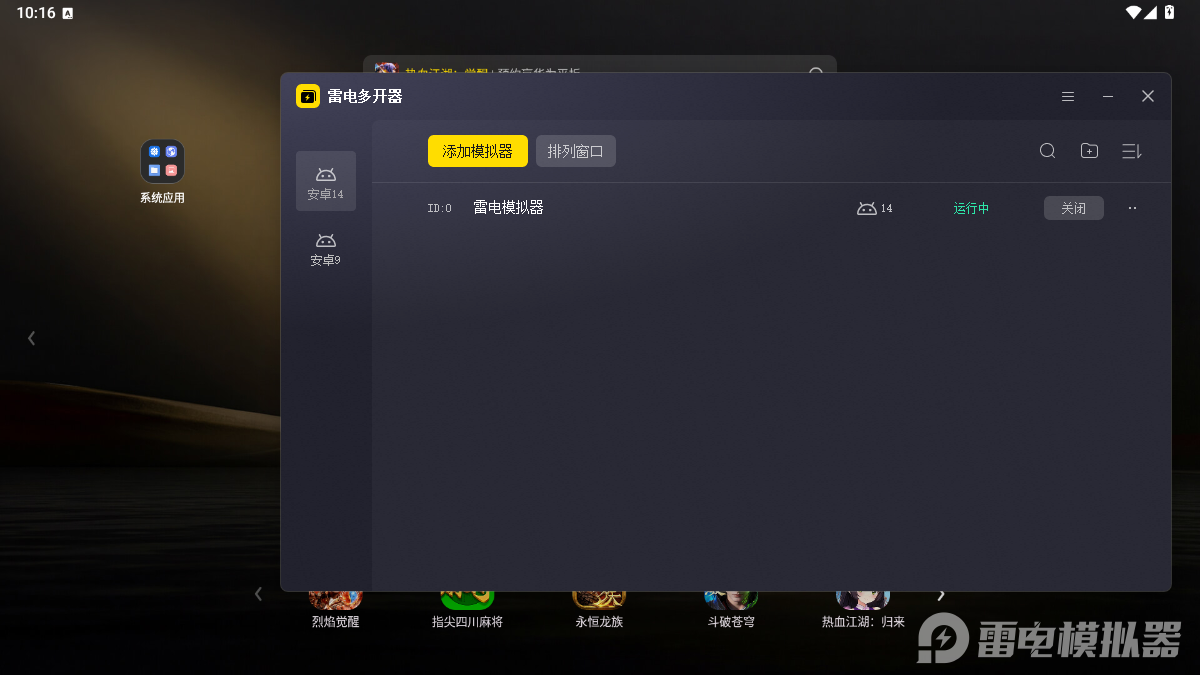Click the 添加模拟器 button
Viewport: 1200px width, 675px height.
478,151
